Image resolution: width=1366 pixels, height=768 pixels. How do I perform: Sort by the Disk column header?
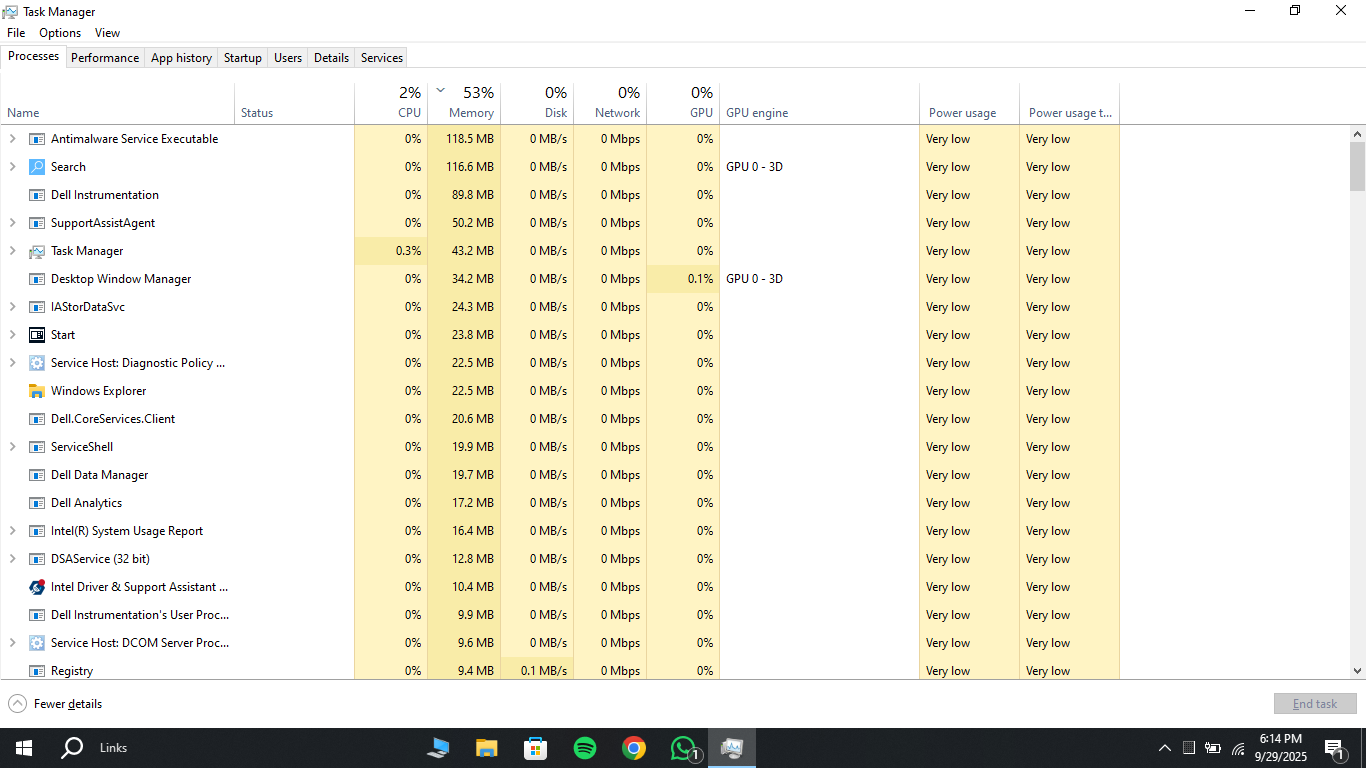coord(537,103)
